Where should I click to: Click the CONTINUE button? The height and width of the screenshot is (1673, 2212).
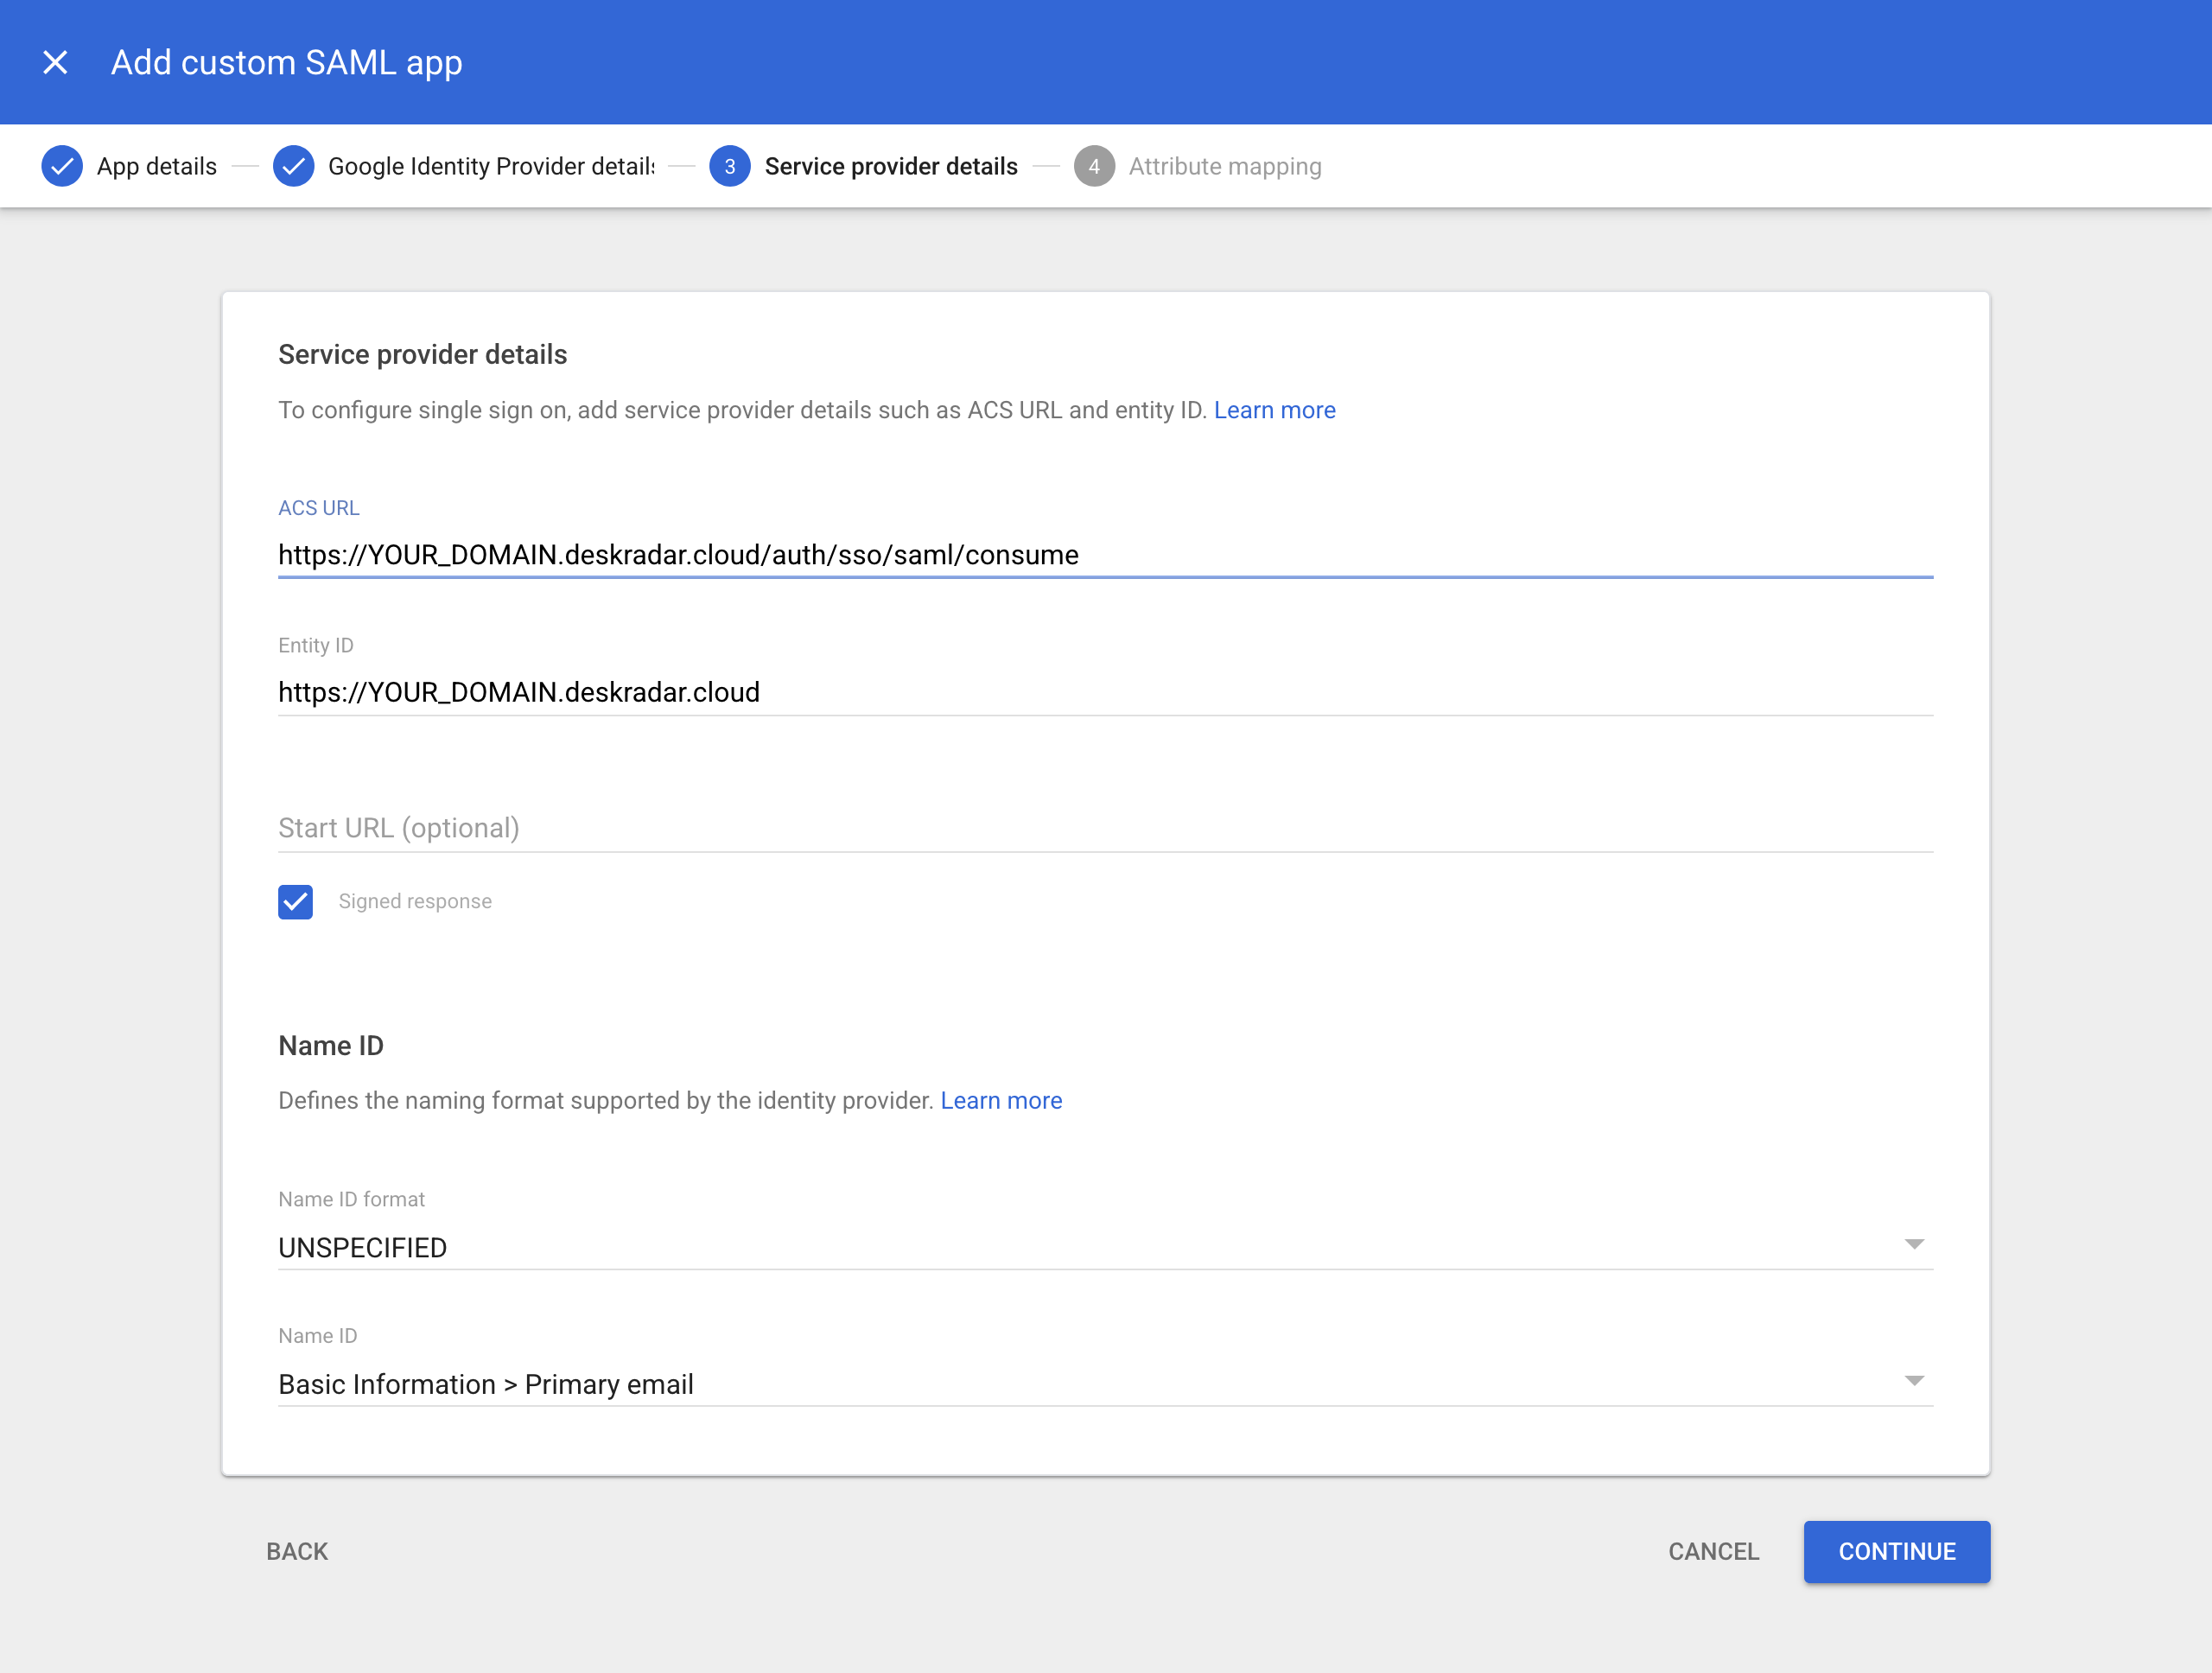[1897, 1551]
